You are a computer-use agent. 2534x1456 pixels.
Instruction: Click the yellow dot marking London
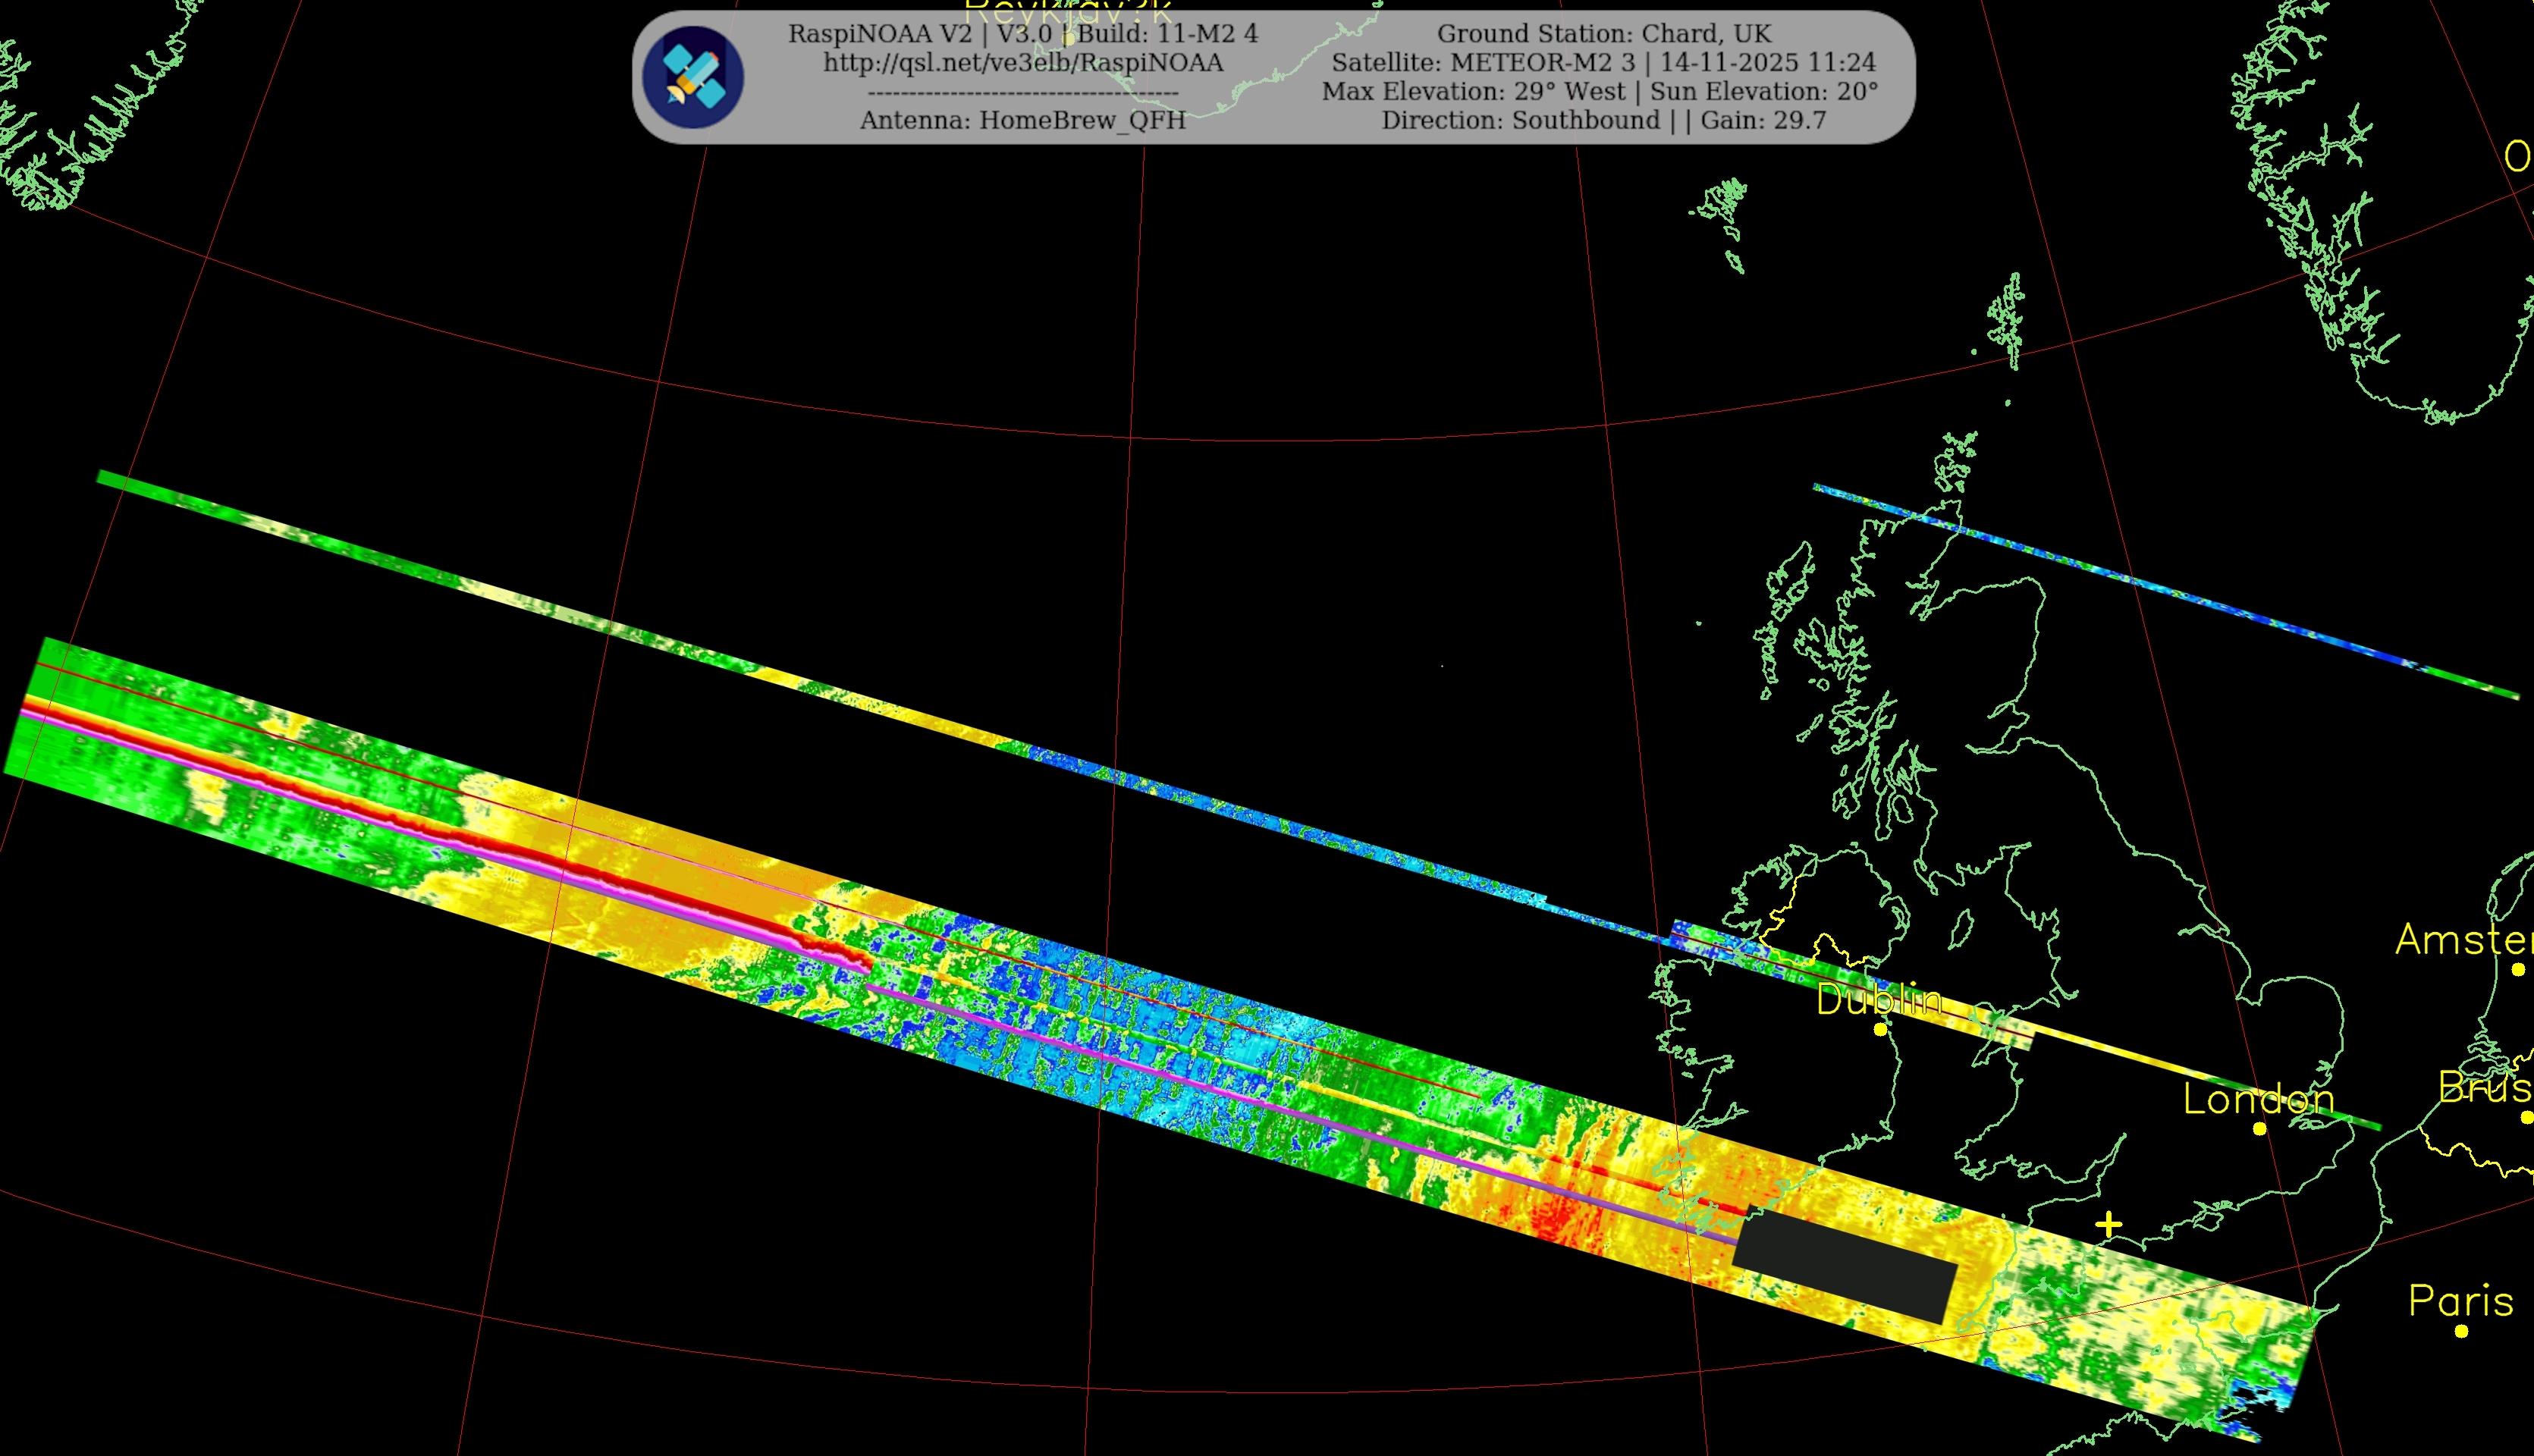coord(2259,1129)
